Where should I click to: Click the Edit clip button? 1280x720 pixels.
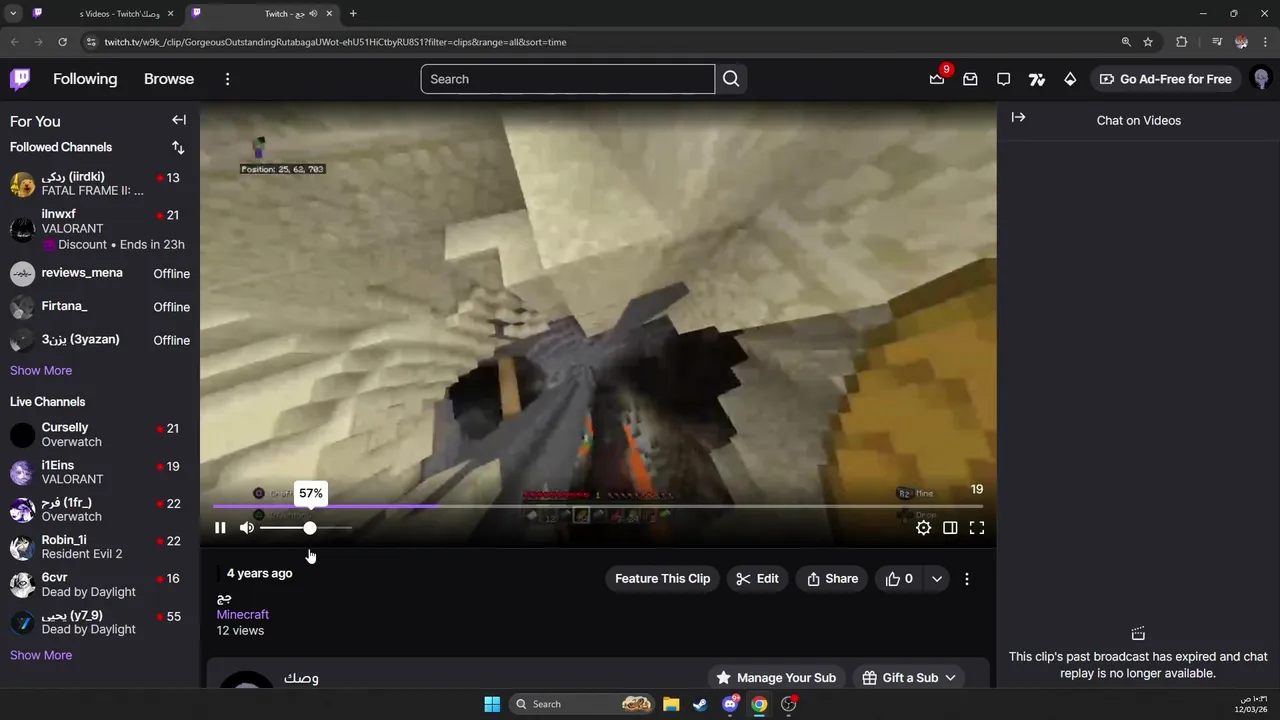pyautogui.click(x=757, y=579)
